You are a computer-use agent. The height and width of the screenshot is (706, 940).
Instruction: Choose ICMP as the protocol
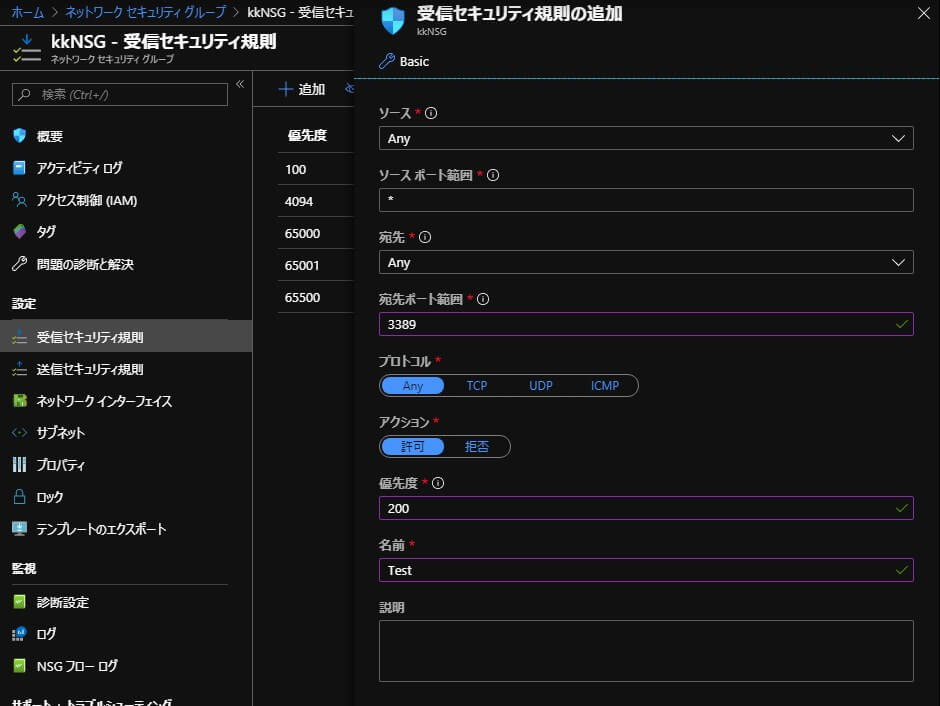tap(604, 385)
